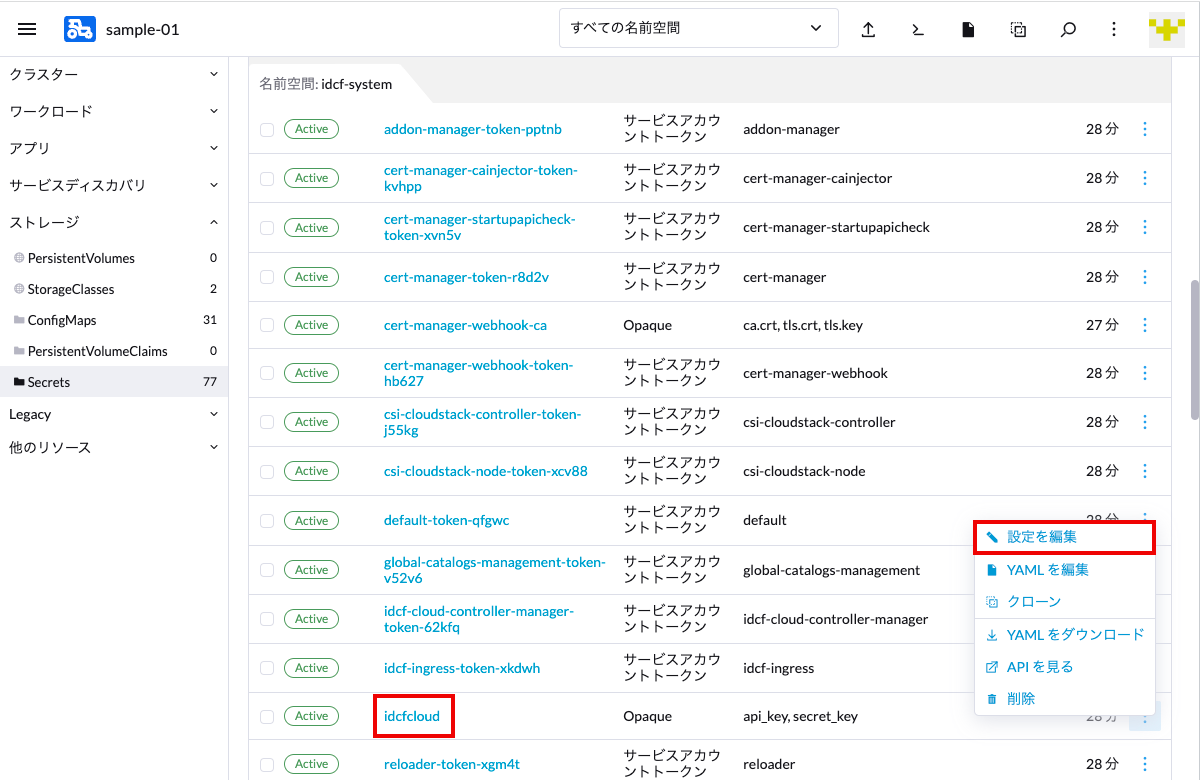The height and width of the screenshot is (780, 1200).
Task: Choose API を見る from the context menu
Action: pos(1065,667)
